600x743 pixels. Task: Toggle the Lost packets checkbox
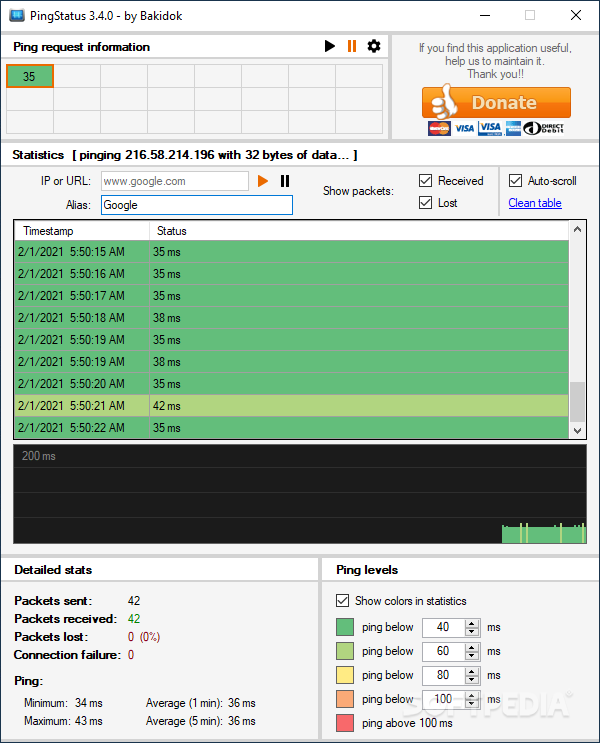(426, 203)
